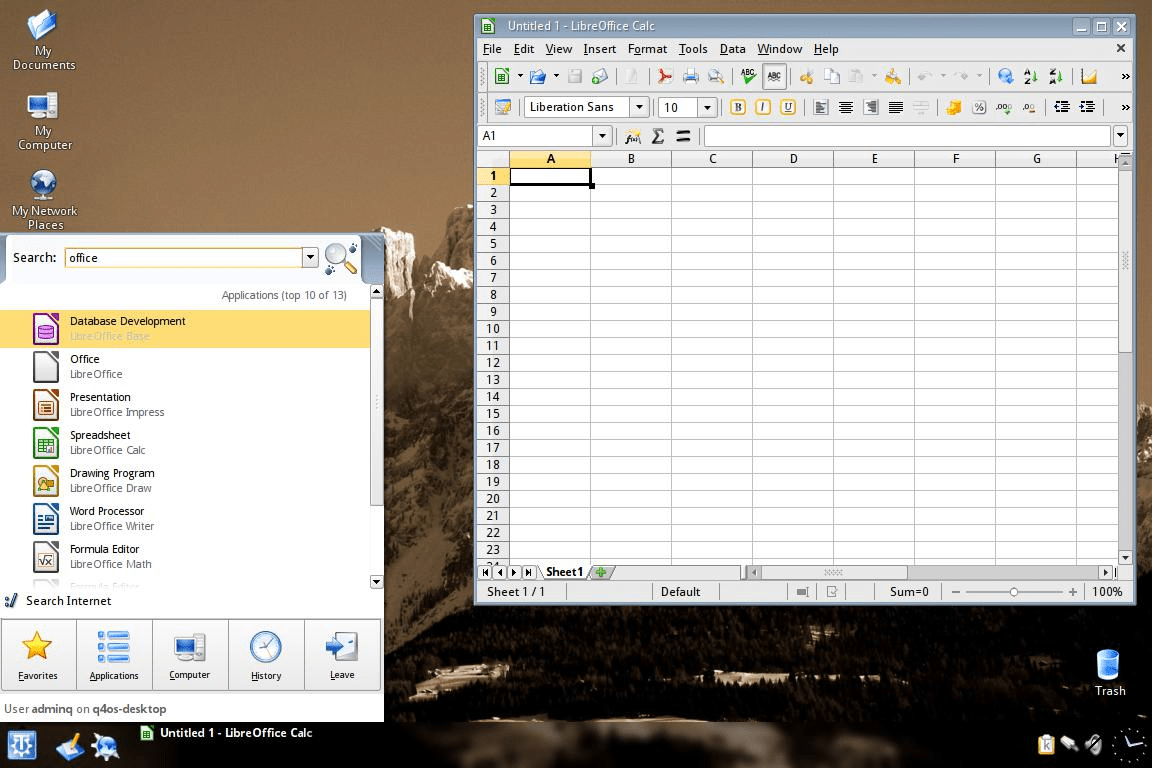Click the Cut scissors icon
Image resolution: width=1152 pixels, height=768 pixels.
(x=807, y=76)
